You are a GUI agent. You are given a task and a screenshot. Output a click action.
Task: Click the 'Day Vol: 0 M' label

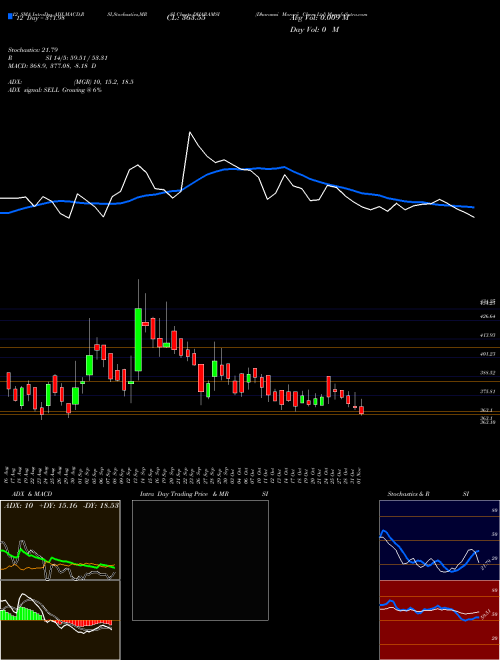point(314,30)
